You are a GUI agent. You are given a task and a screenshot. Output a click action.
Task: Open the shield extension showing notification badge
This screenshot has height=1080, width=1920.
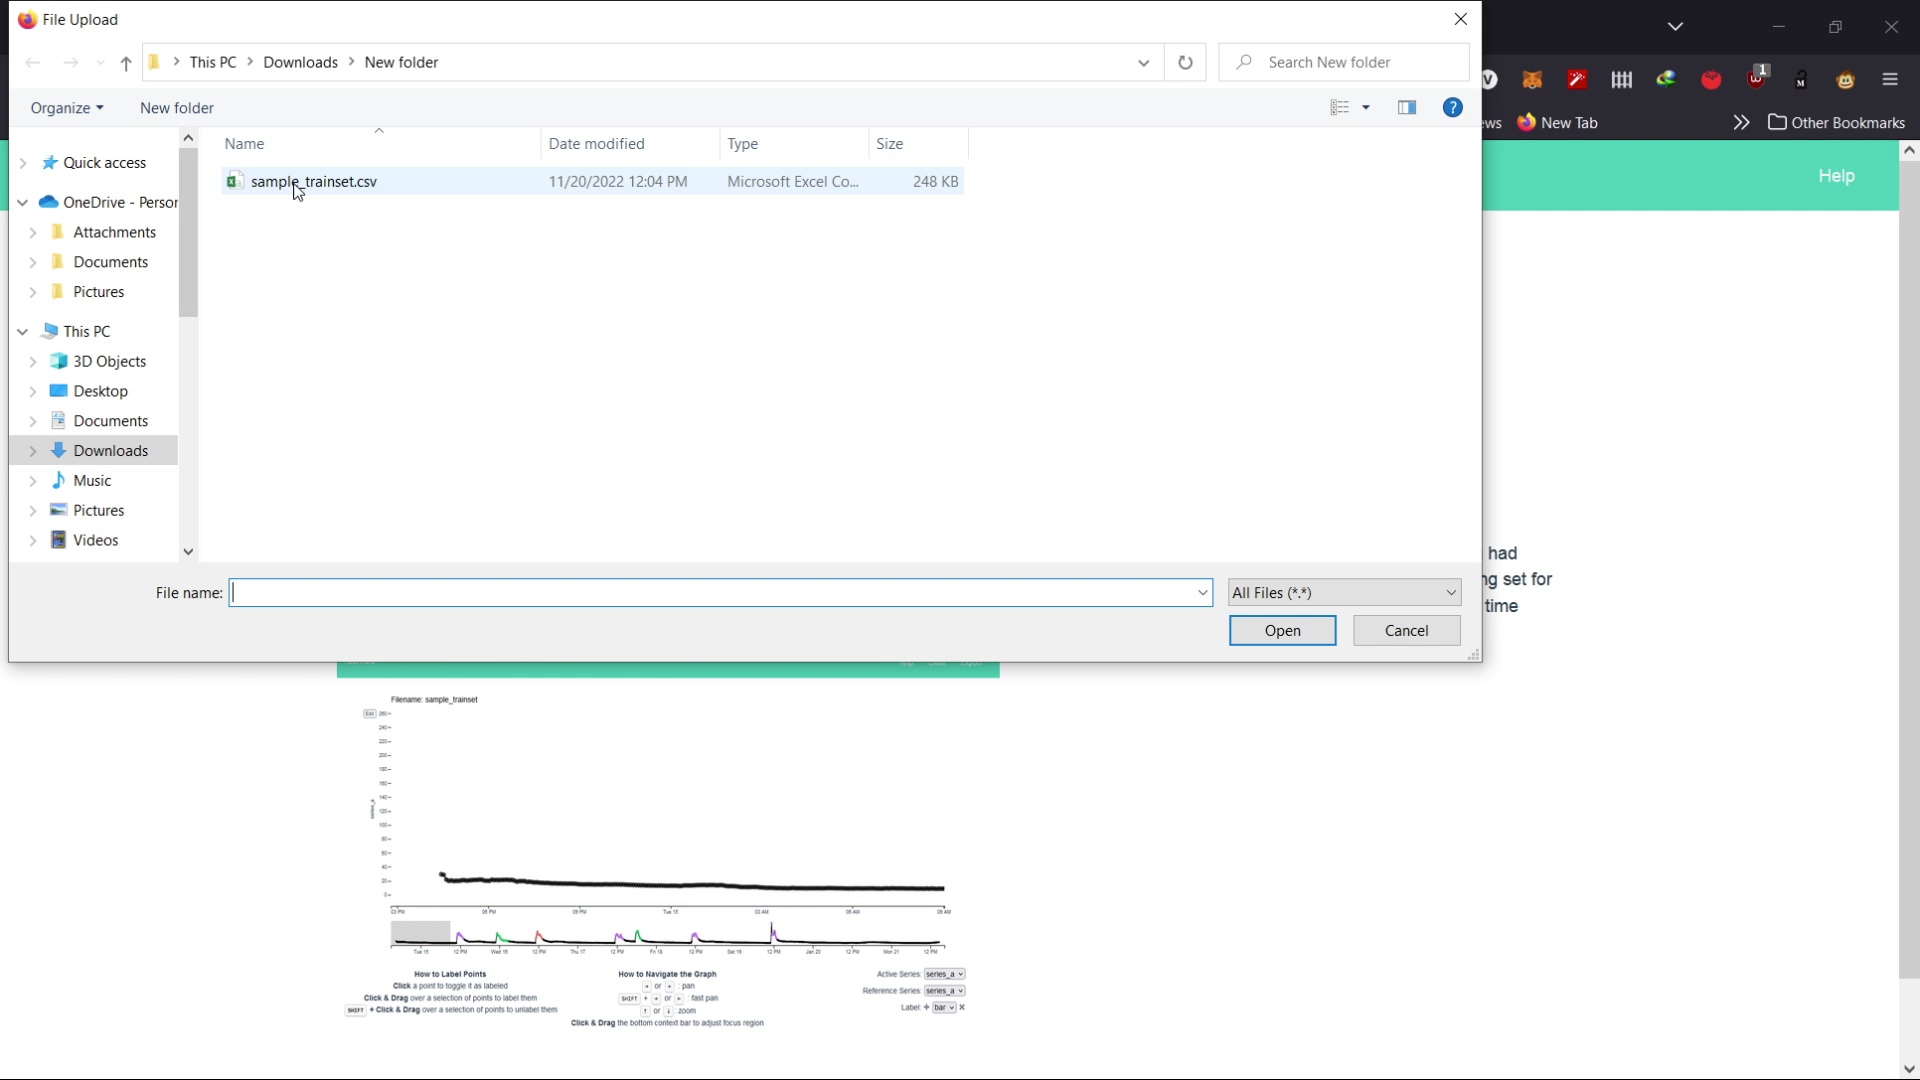(1757, 82)
